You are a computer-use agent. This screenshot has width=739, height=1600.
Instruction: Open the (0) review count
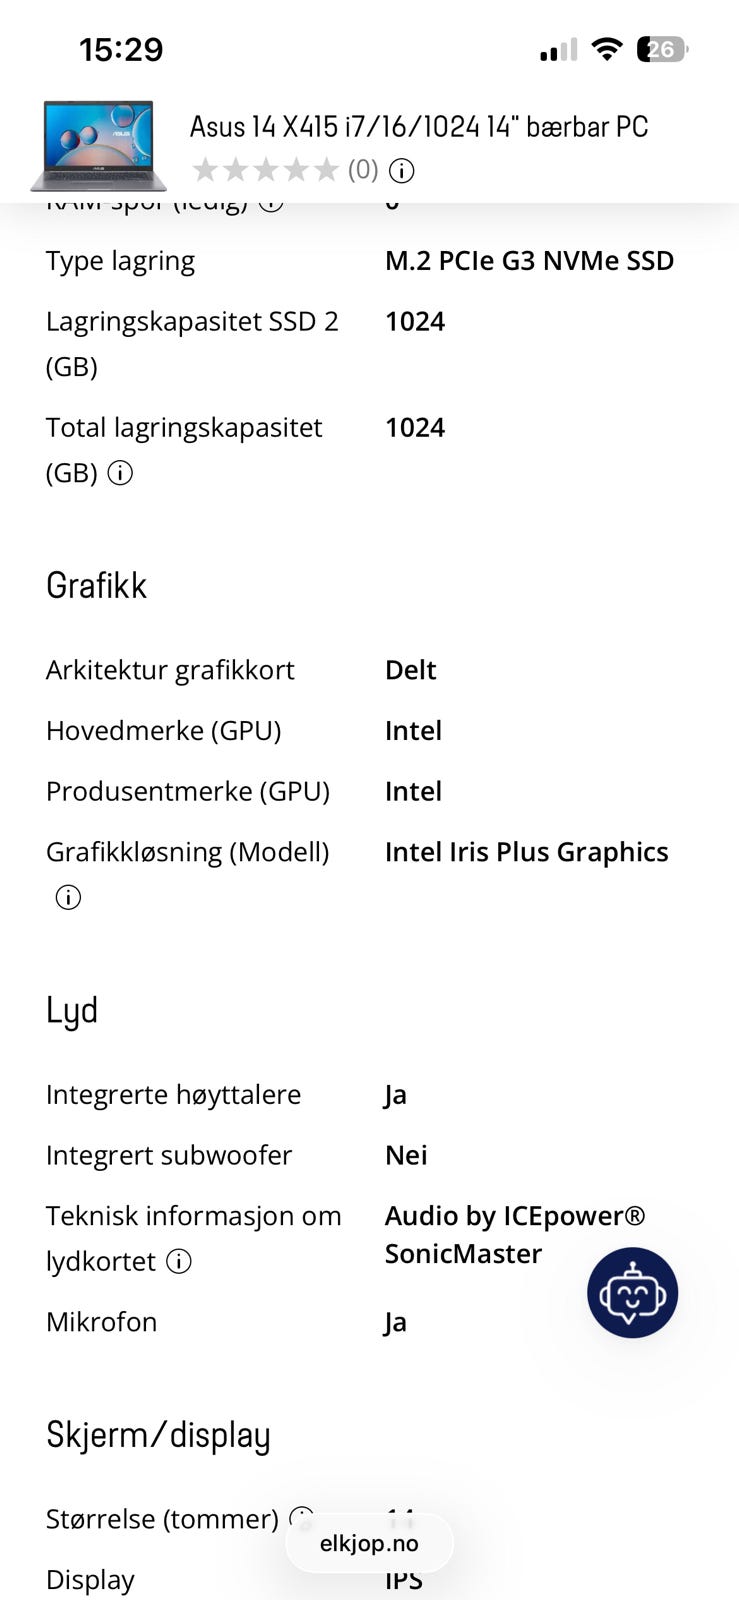(x=363, y=170)
